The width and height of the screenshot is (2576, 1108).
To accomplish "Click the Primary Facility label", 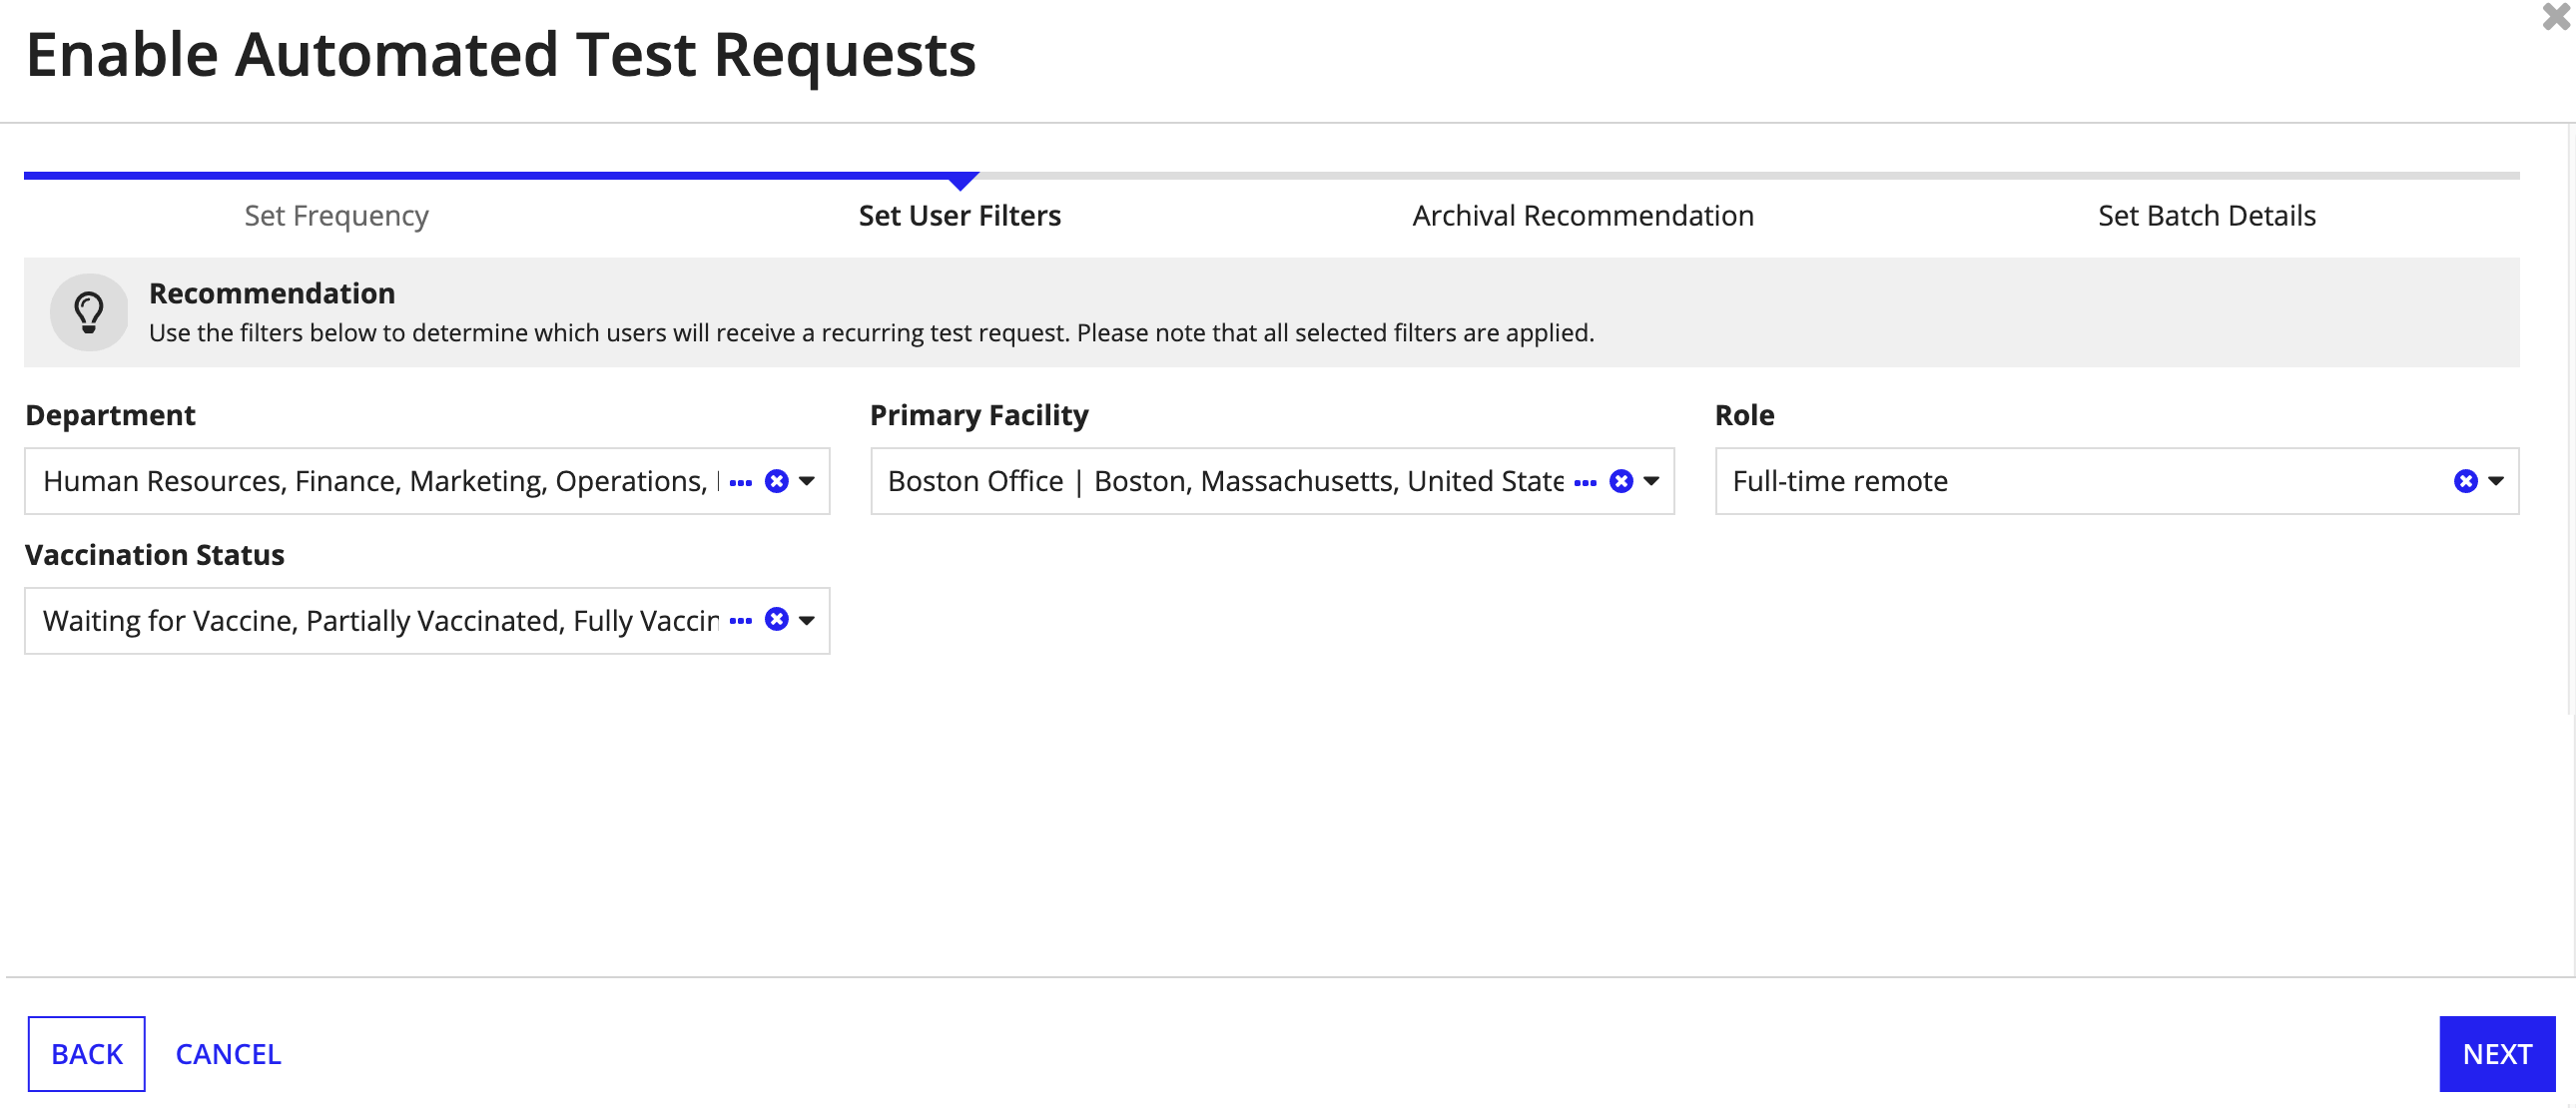I will click(x=979, y=415).
